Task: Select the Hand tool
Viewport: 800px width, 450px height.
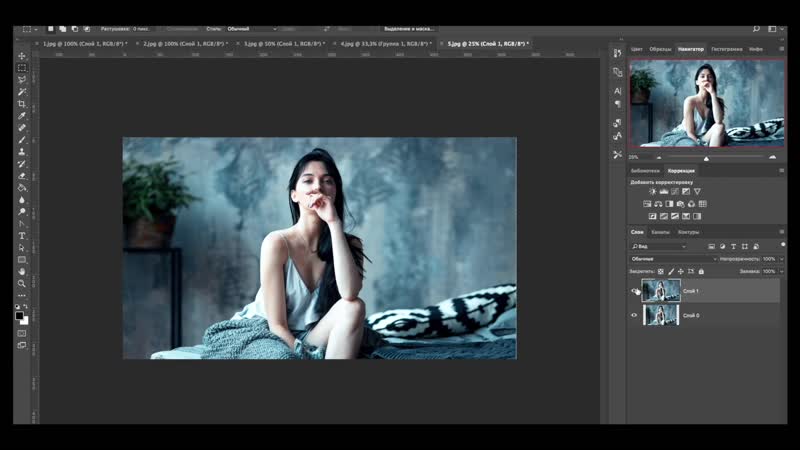Action: pos(21,271)
